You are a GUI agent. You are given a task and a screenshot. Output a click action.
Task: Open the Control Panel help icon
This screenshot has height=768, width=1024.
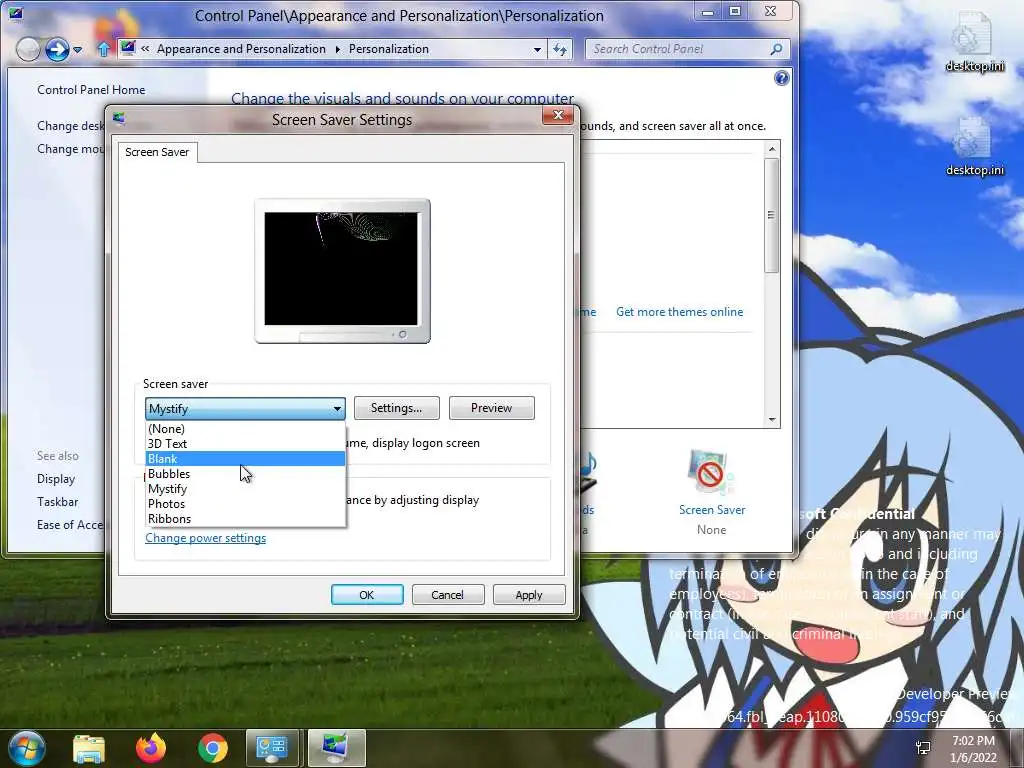pos(781,78)
